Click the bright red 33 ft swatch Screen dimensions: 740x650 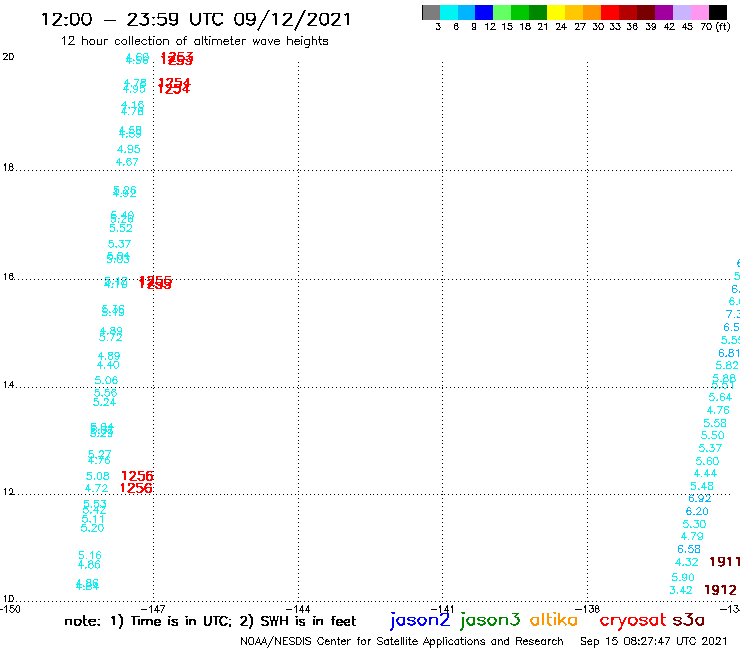coord(610,12)
